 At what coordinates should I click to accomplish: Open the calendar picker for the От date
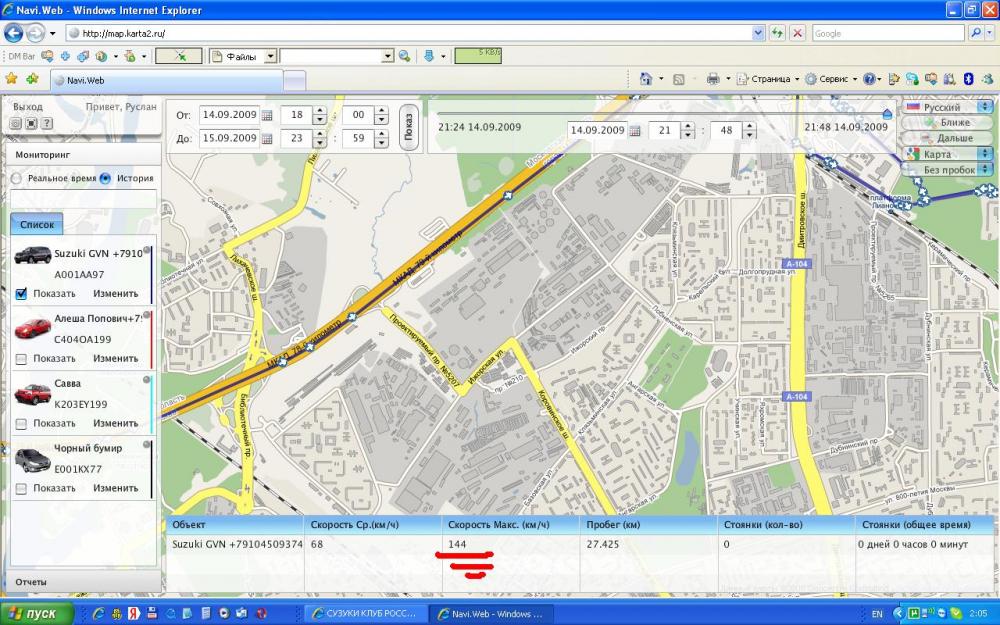267,115
